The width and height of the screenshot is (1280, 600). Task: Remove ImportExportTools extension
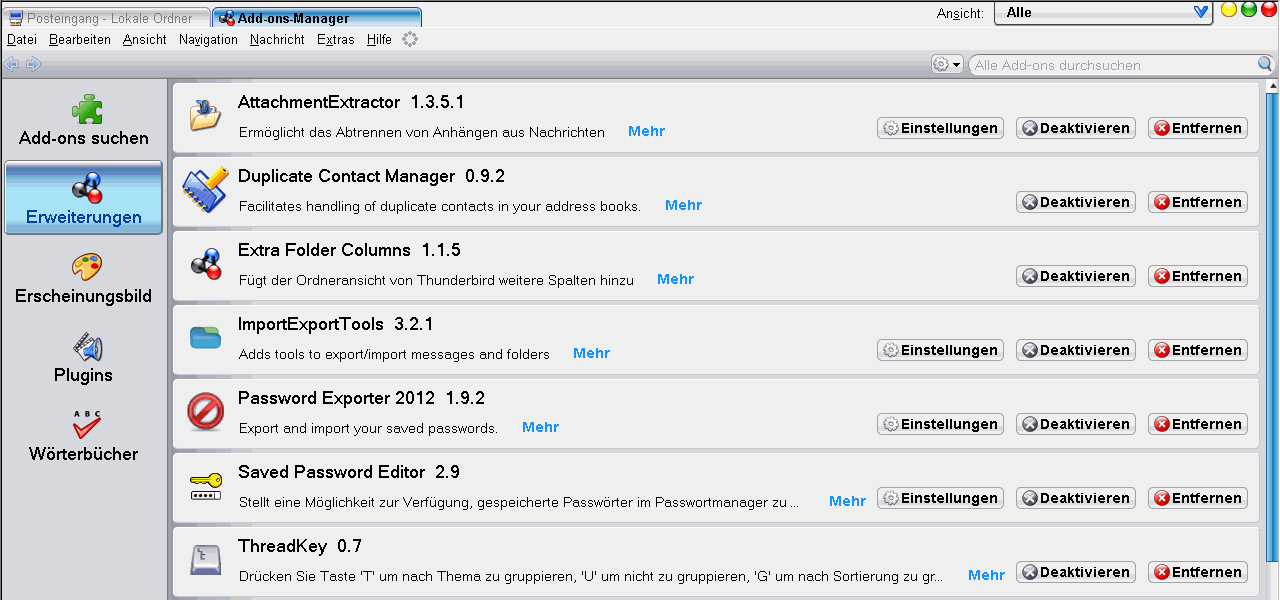click(1198, 350)
